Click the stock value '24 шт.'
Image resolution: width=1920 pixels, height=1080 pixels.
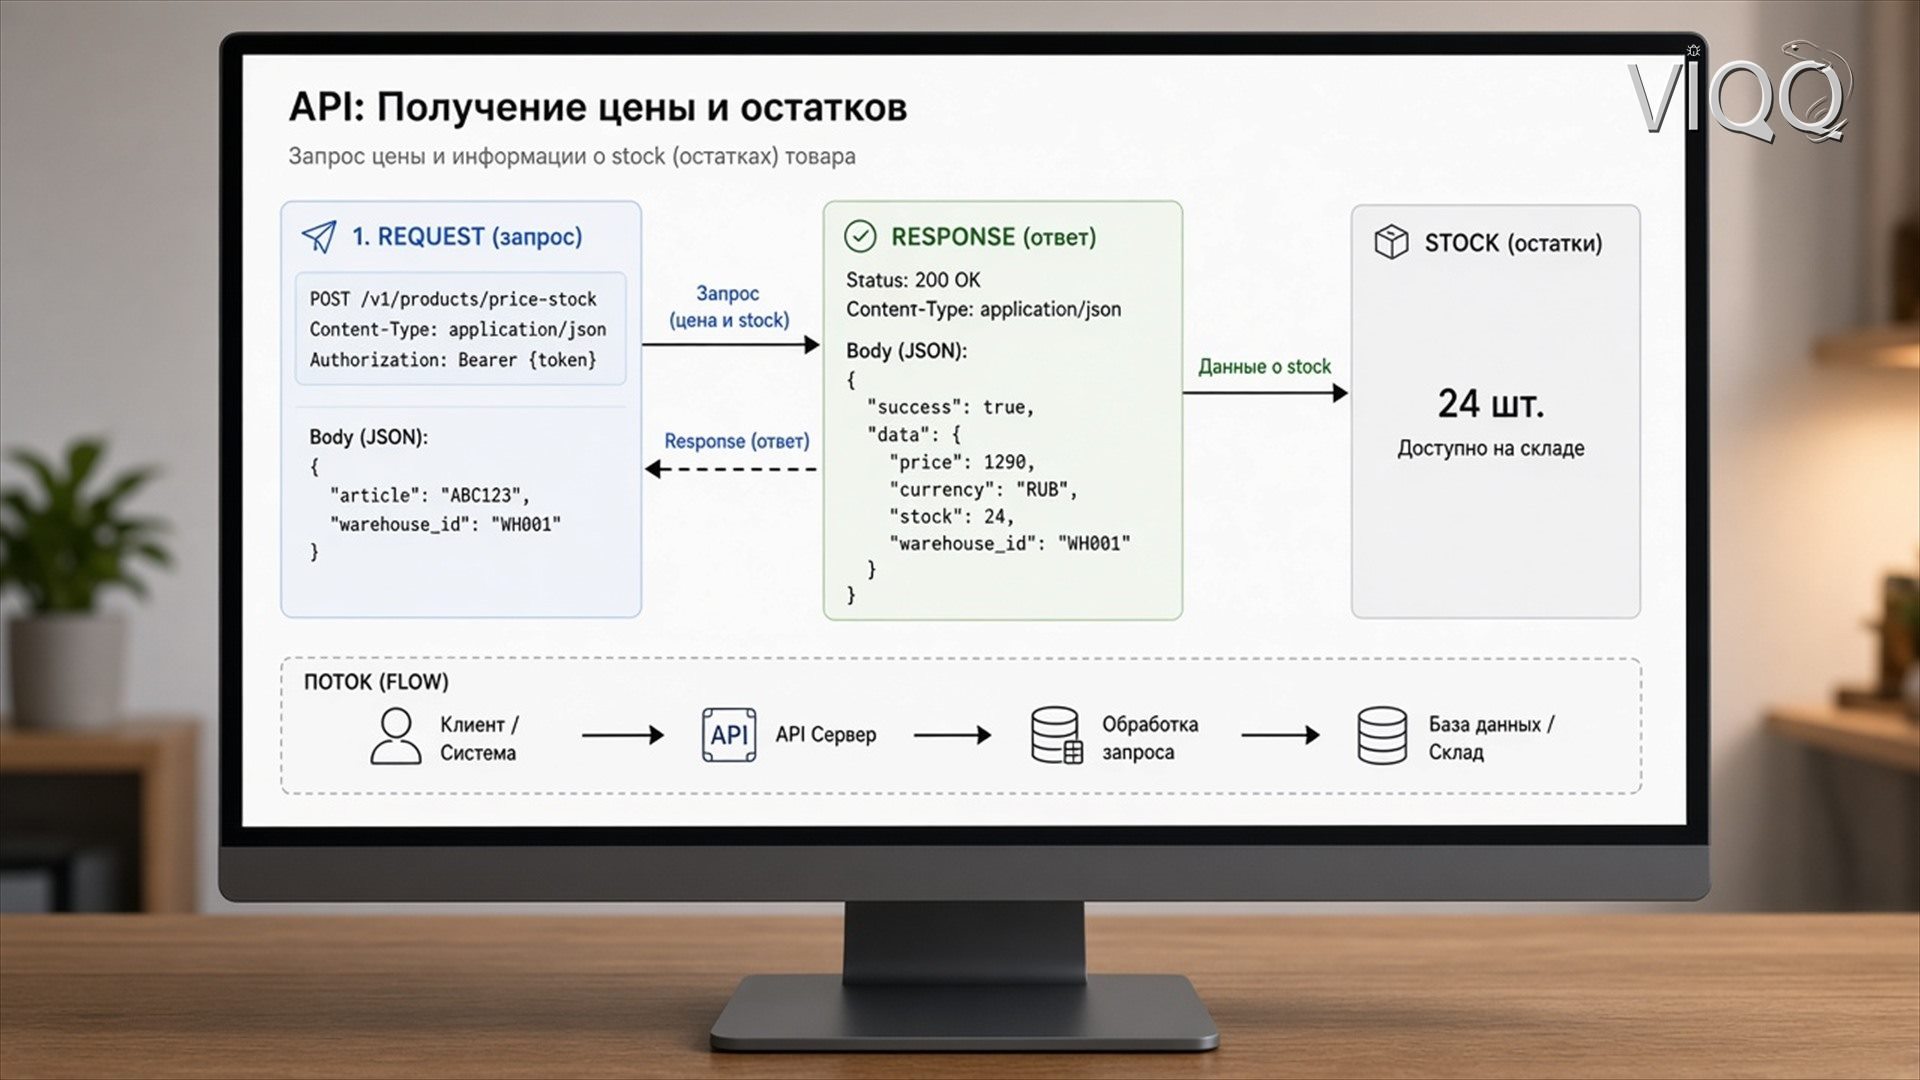tap(1491, 404)
